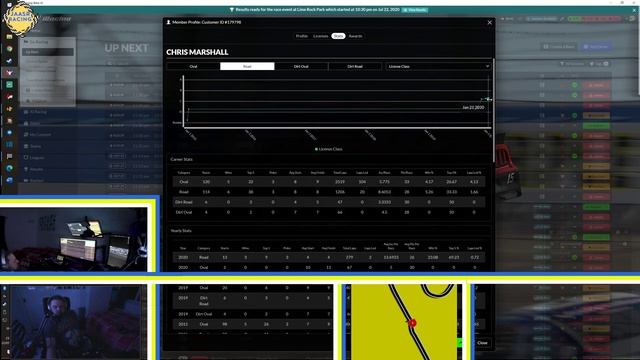Close the Member Profile dialog with X
640x360 pixels.
tap(489, 22)
